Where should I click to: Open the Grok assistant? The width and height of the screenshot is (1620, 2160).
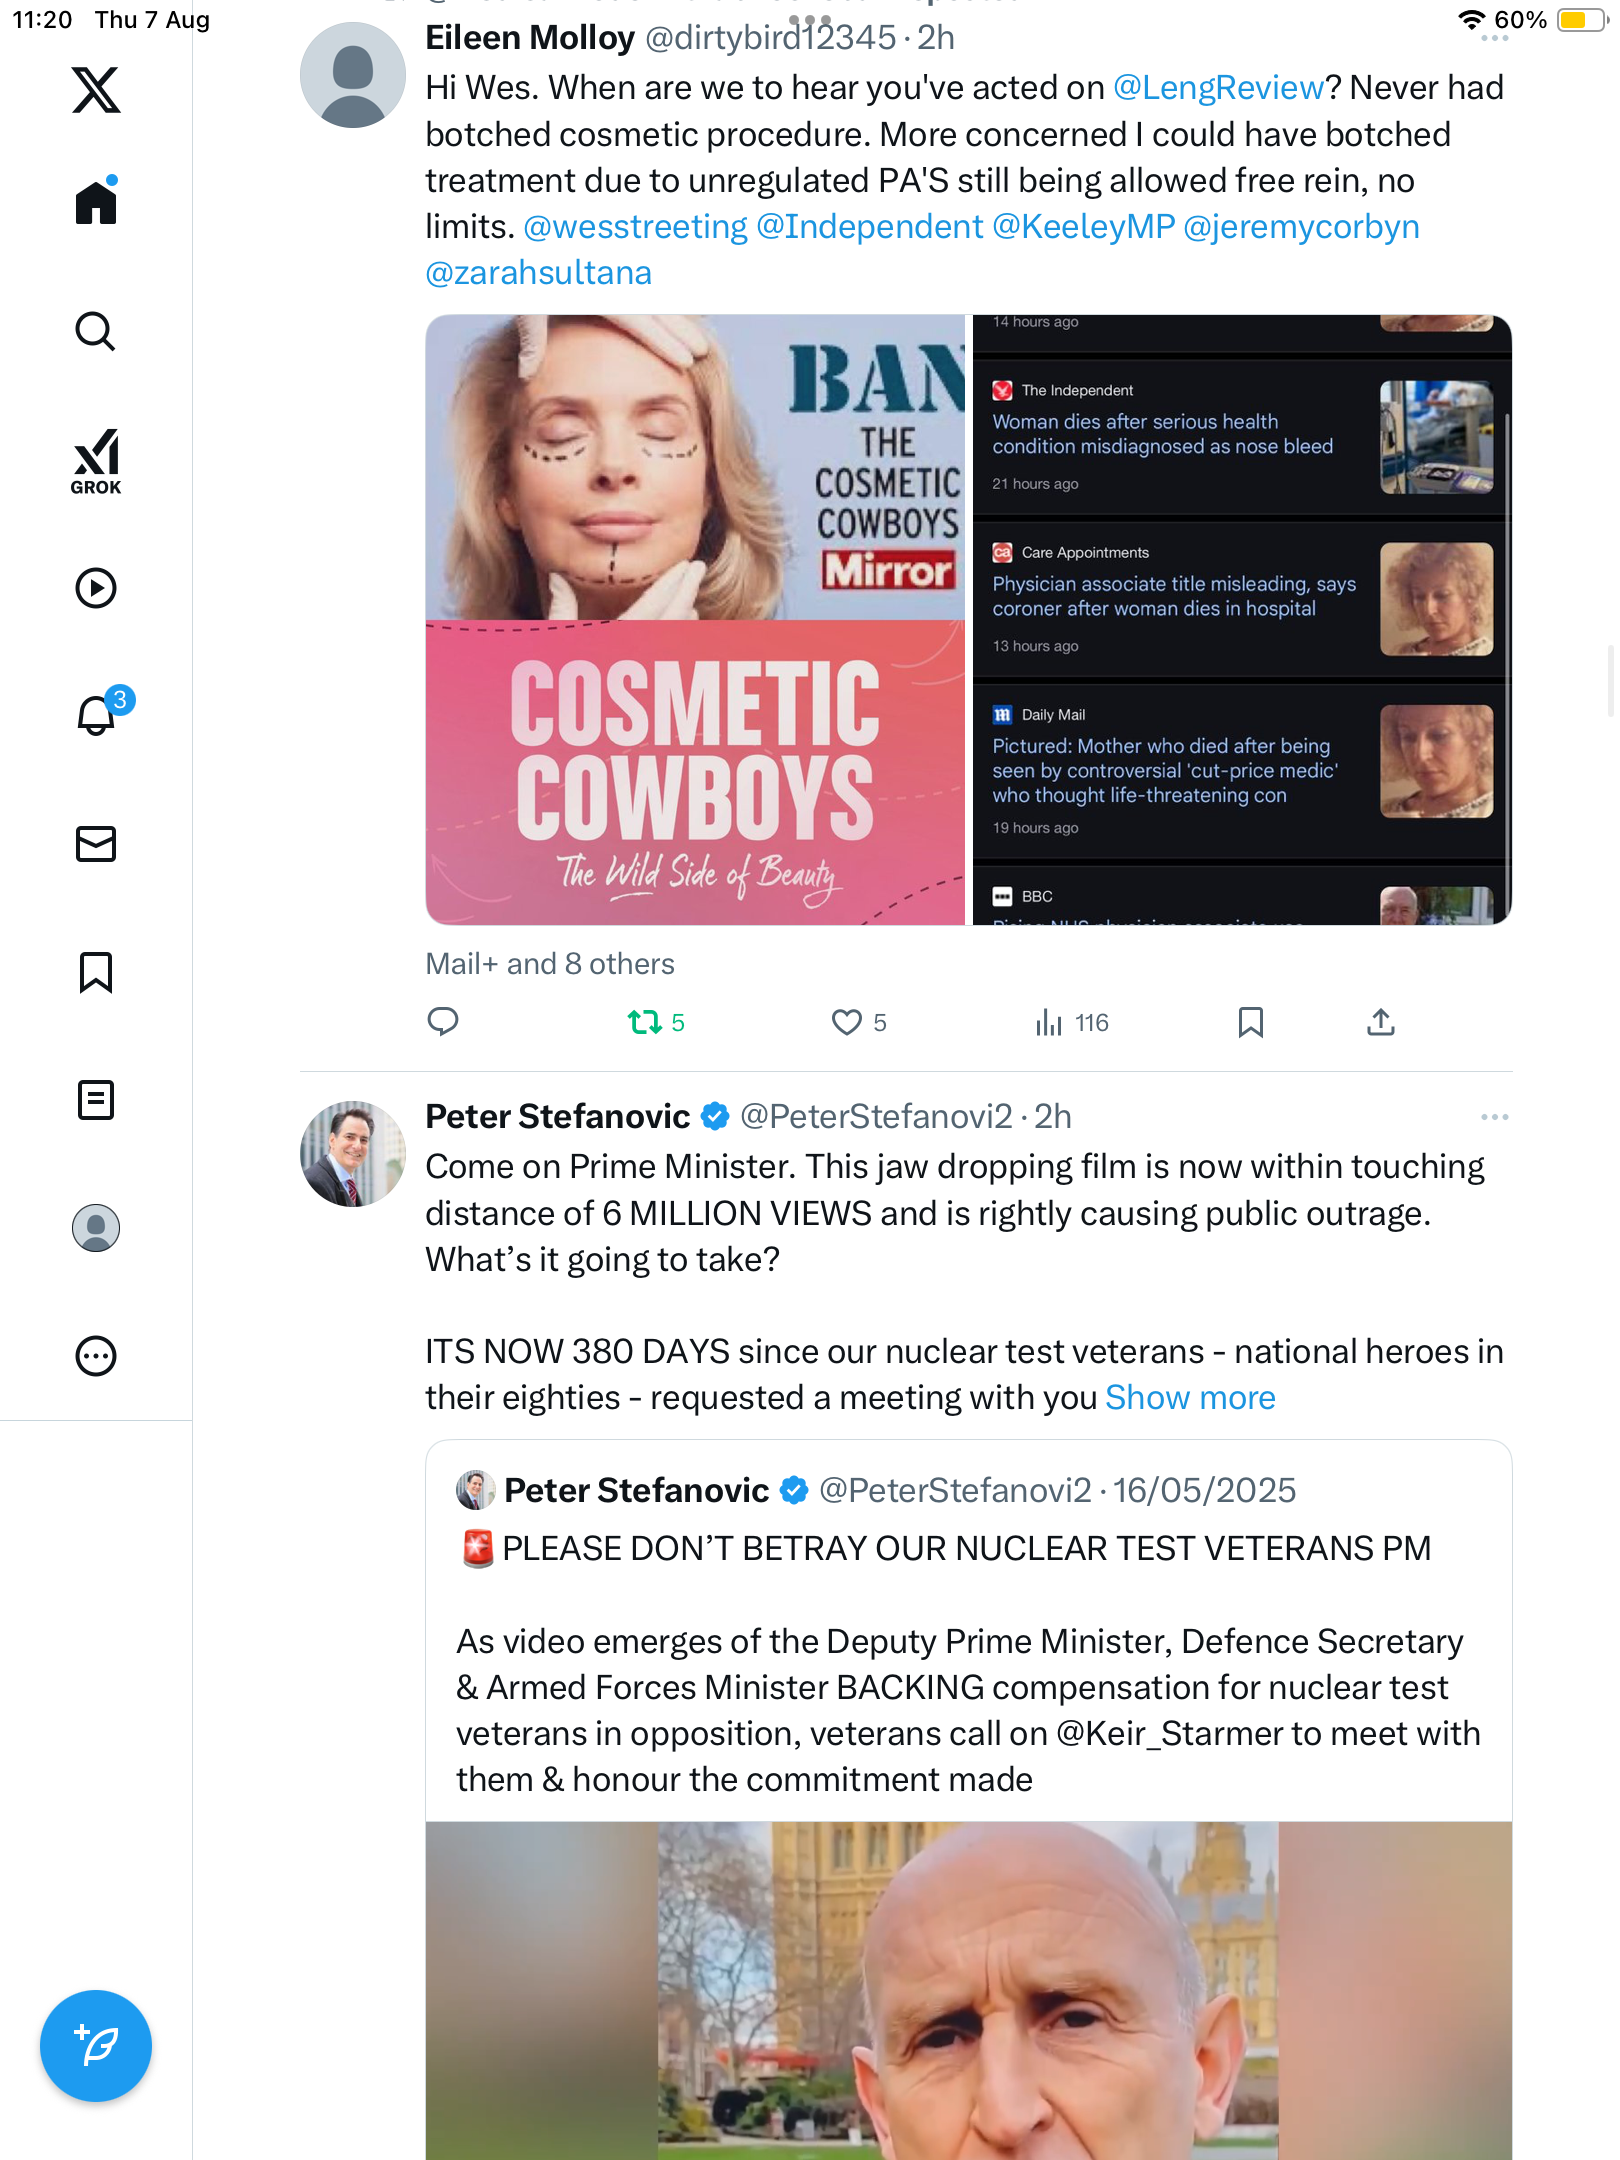click(x=96, y=461)
